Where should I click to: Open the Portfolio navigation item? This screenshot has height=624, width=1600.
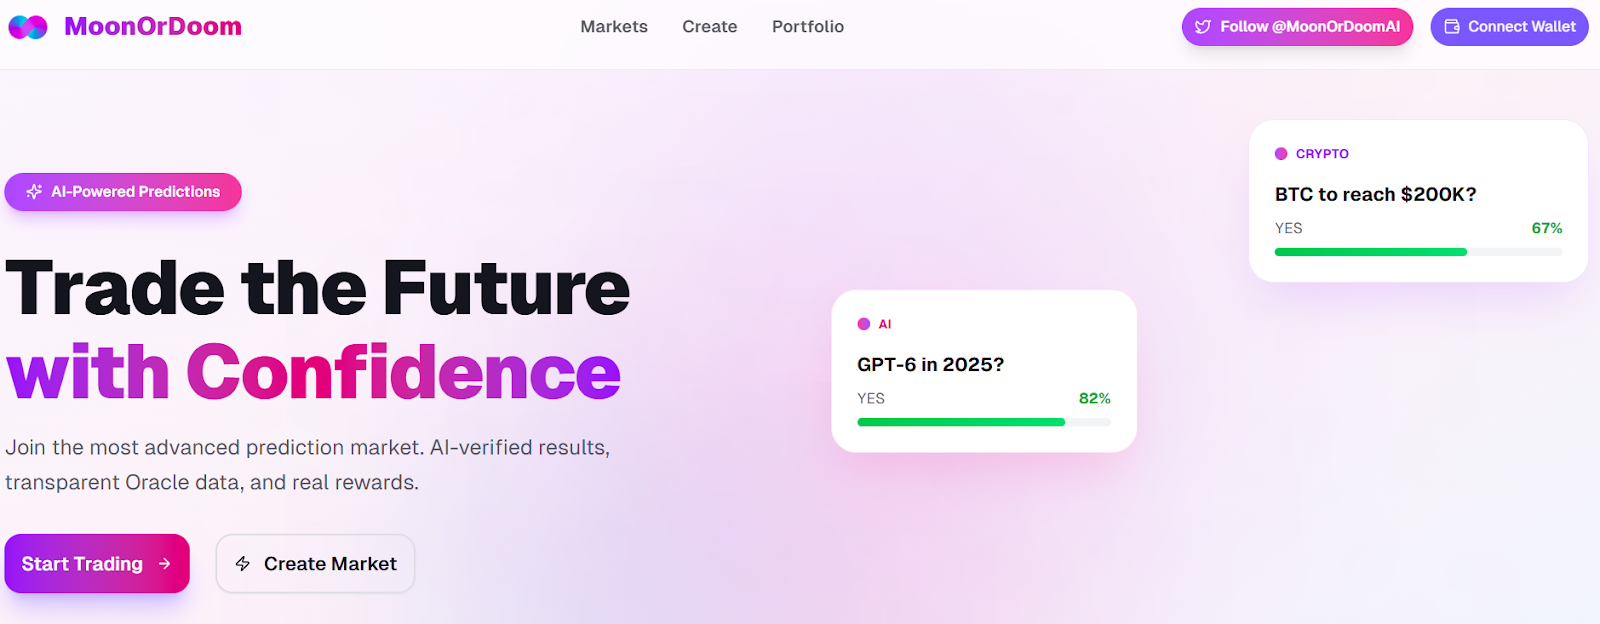[x=808, y=27]
